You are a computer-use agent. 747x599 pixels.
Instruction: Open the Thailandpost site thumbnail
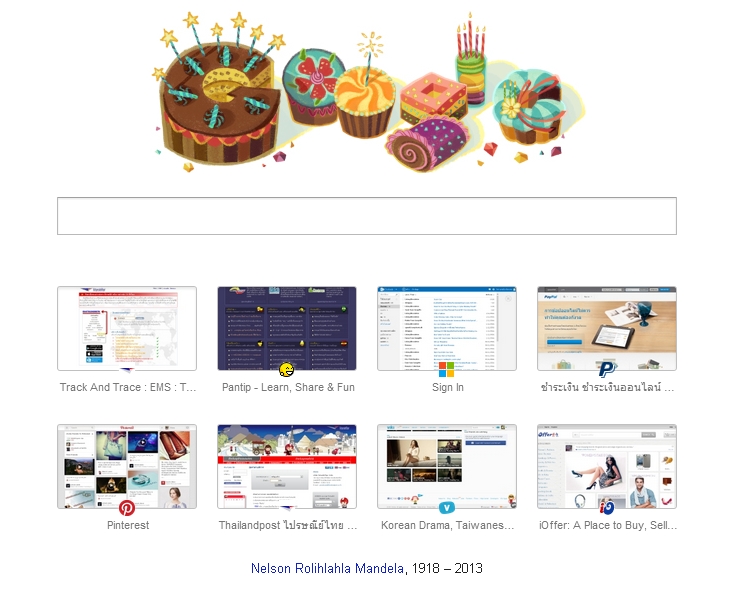287,467
